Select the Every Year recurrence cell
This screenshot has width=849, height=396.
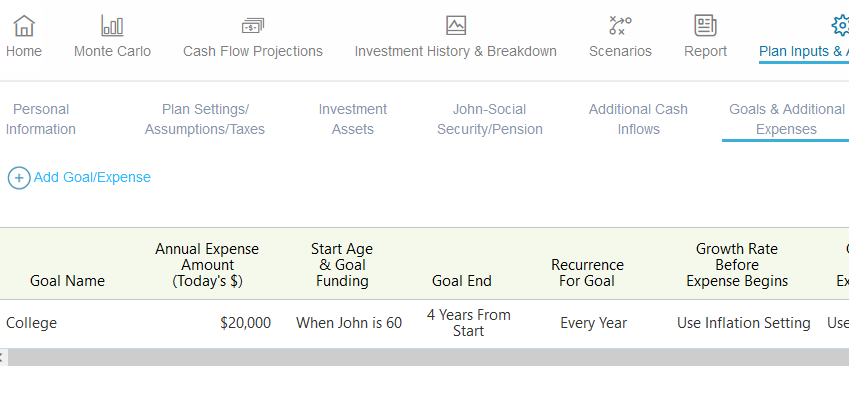tap(593, 323)
